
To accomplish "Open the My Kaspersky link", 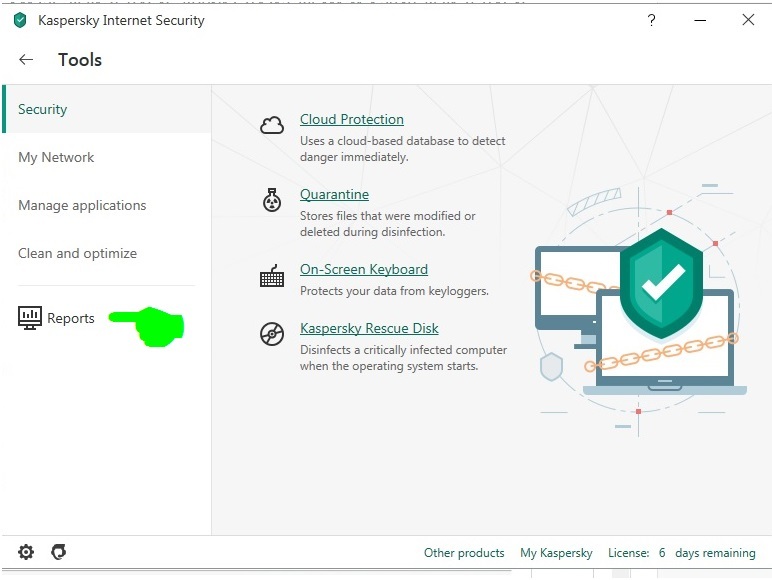I will (556, 553).
